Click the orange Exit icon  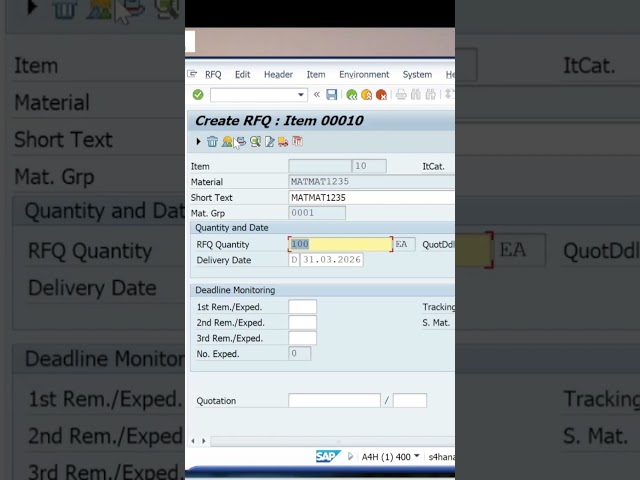(367, 95)
